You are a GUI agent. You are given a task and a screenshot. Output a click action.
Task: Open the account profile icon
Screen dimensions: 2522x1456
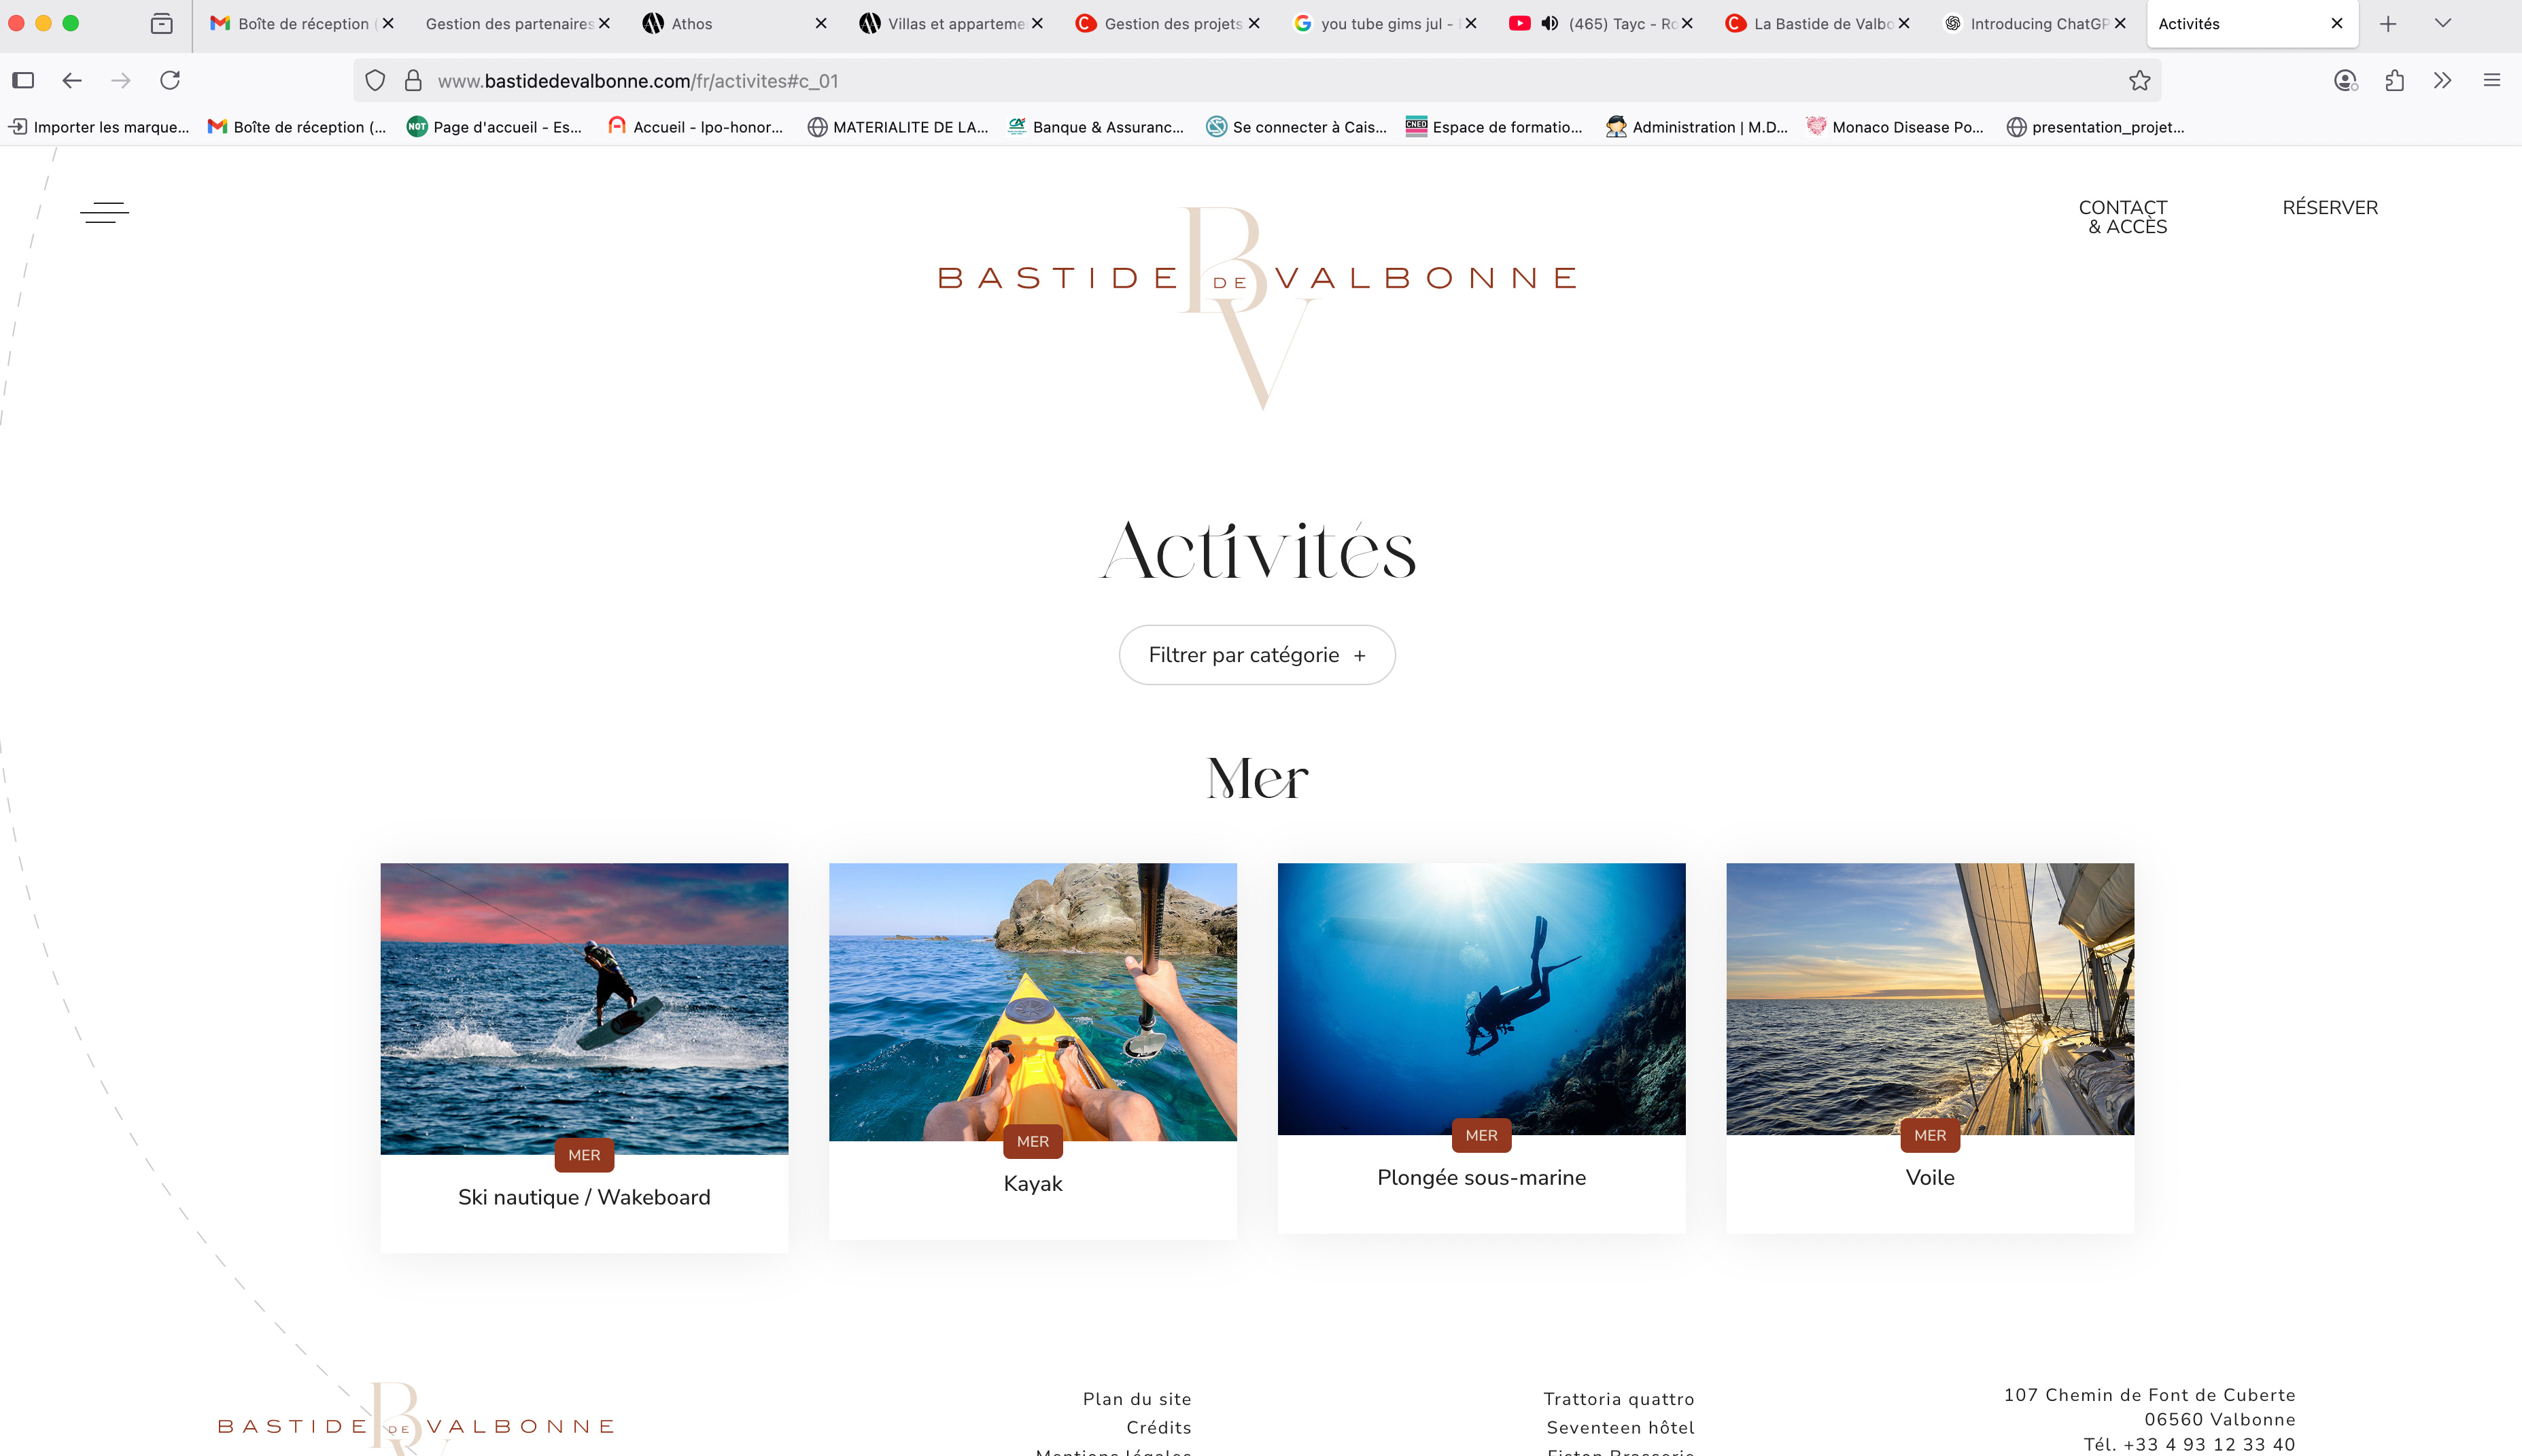tap(2345, 80)
